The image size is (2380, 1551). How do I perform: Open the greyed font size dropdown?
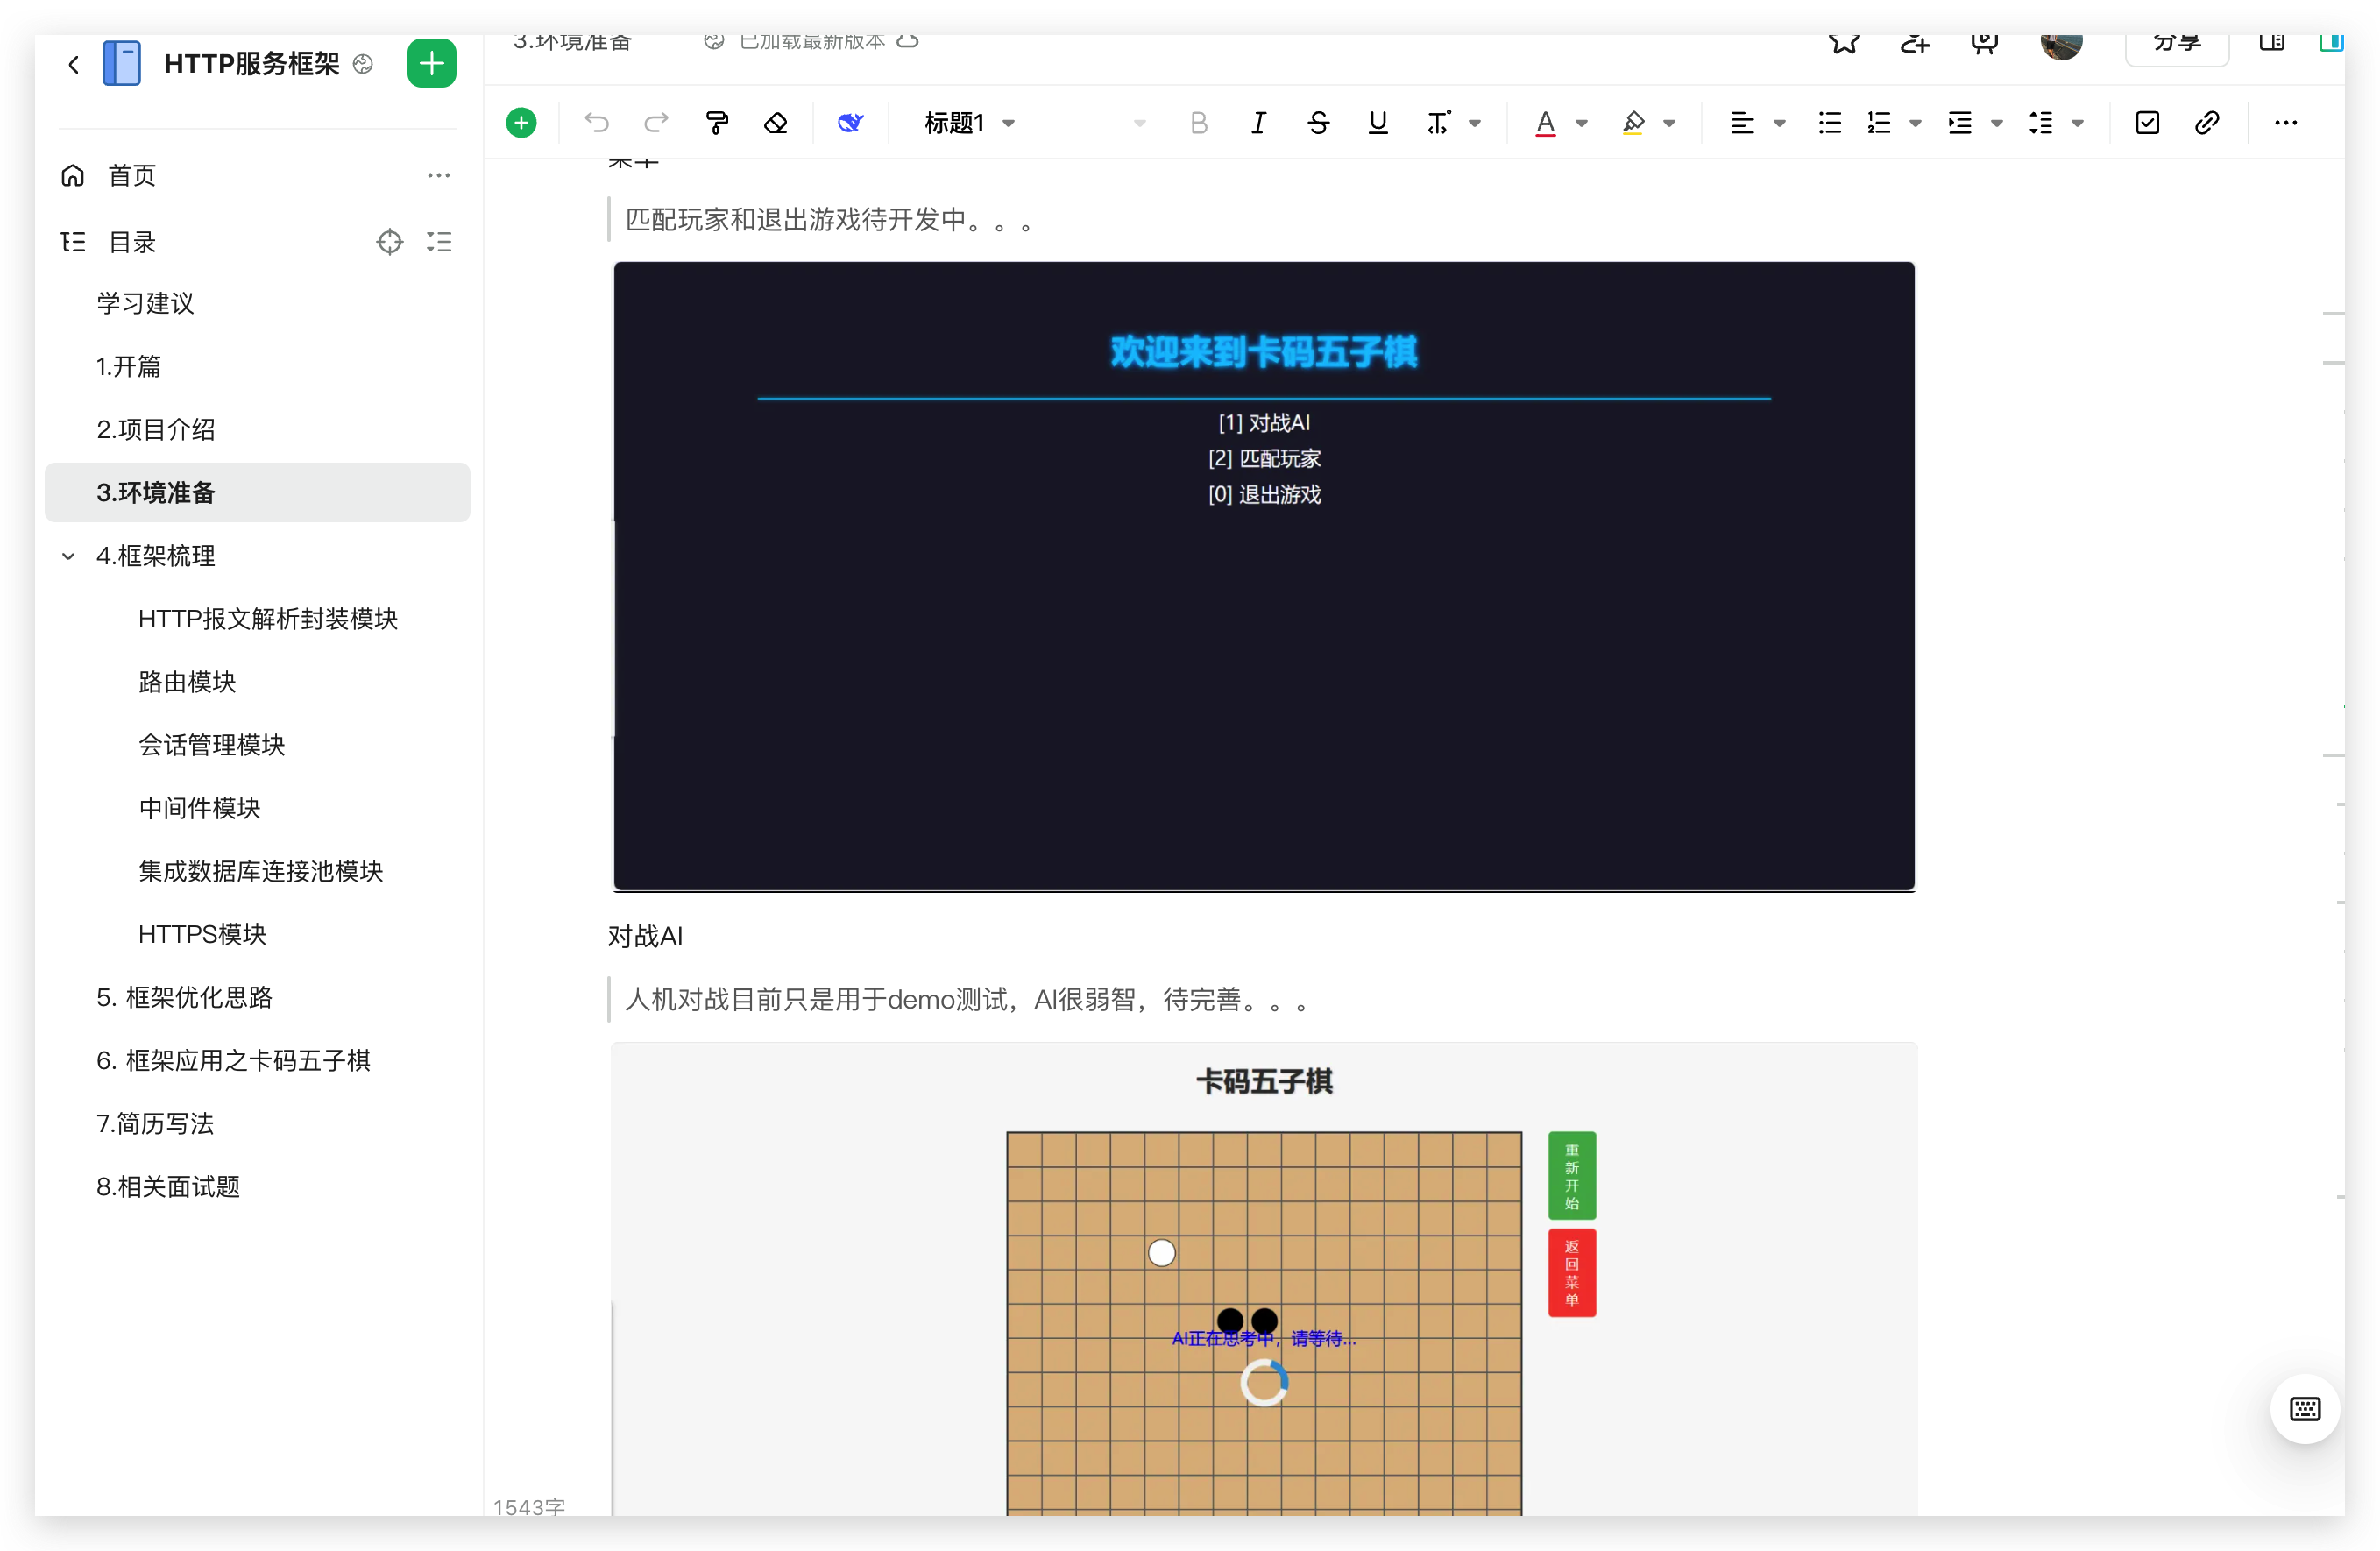point(1139,124)
